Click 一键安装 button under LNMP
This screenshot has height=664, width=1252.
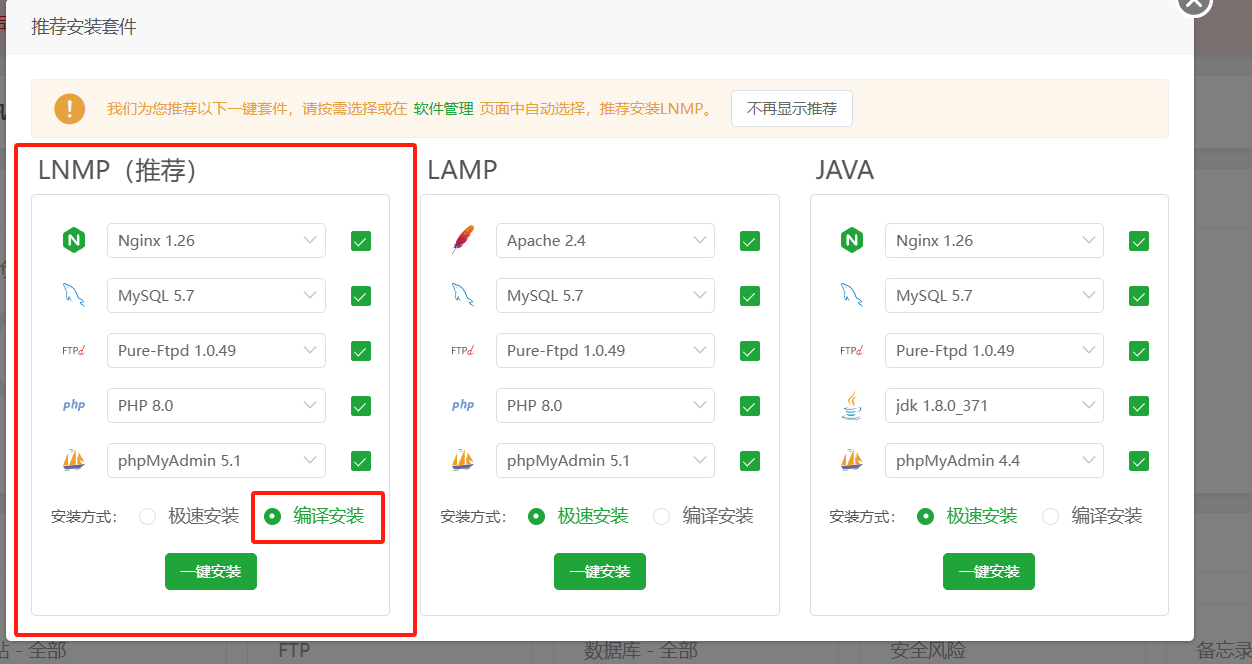[x=211, y=572]
